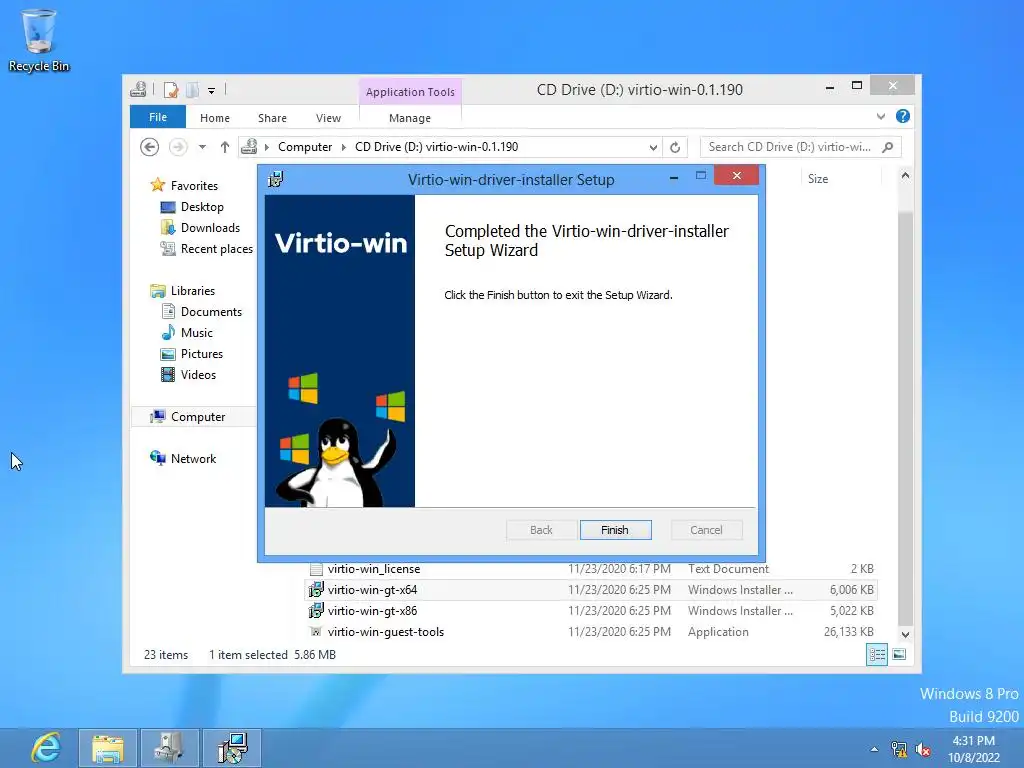1024x768 pixels.
Task: Switch to Details view button
Action: (x=876, y=654)
